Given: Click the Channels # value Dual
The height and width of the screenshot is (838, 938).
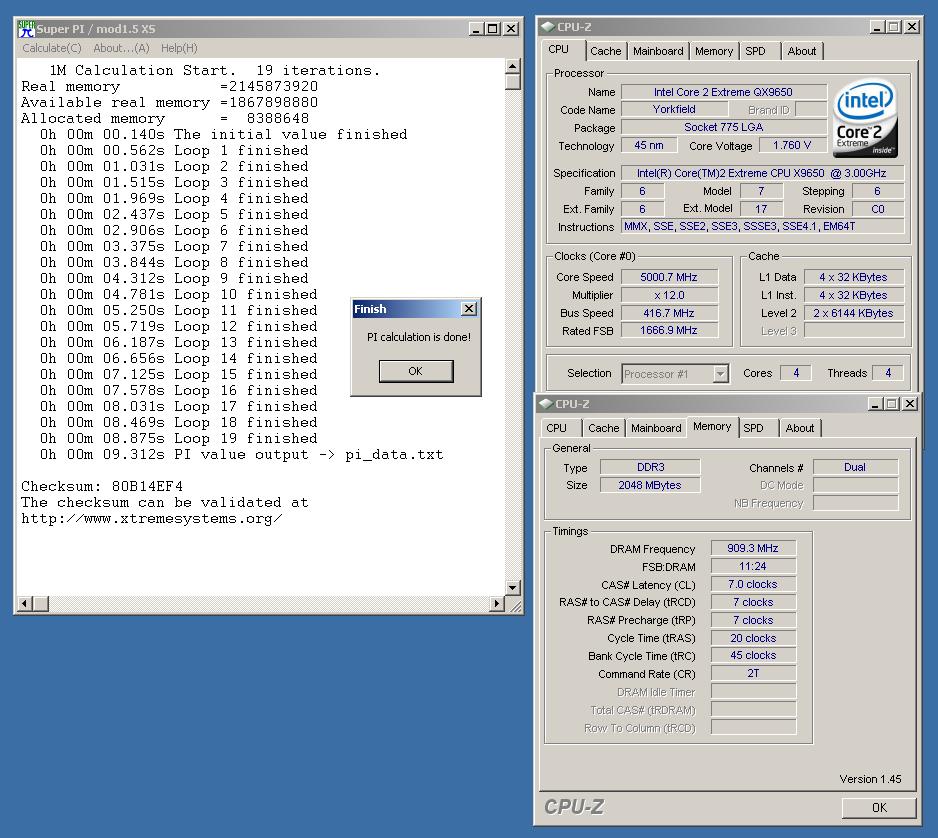Looking at the screenshot, I should coord(855,467).
